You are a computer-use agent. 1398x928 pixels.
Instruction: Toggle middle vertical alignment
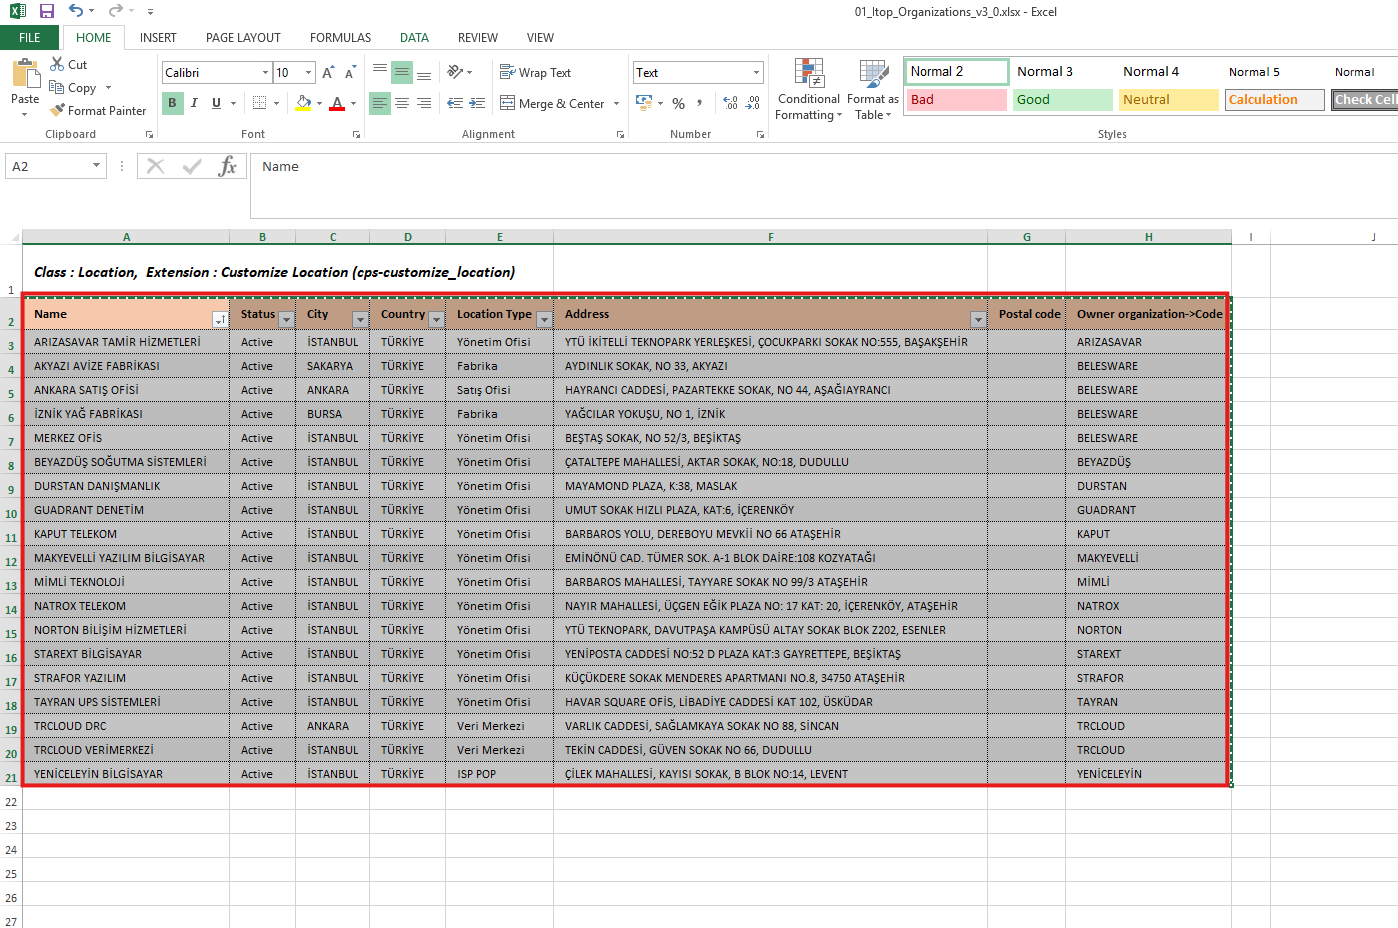[402, 72]
